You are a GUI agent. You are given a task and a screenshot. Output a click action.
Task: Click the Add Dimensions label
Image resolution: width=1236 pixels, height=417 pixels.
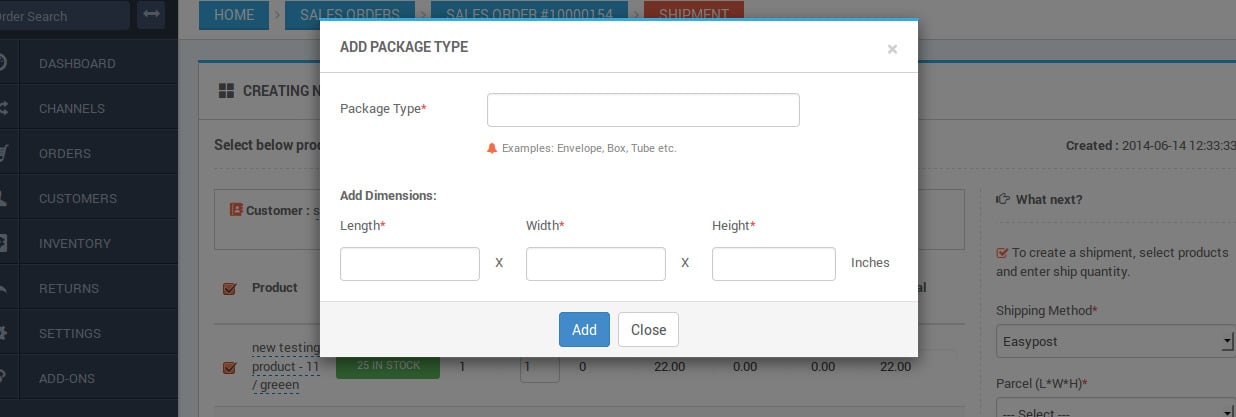pyautogui.click(x=388, y=196)
